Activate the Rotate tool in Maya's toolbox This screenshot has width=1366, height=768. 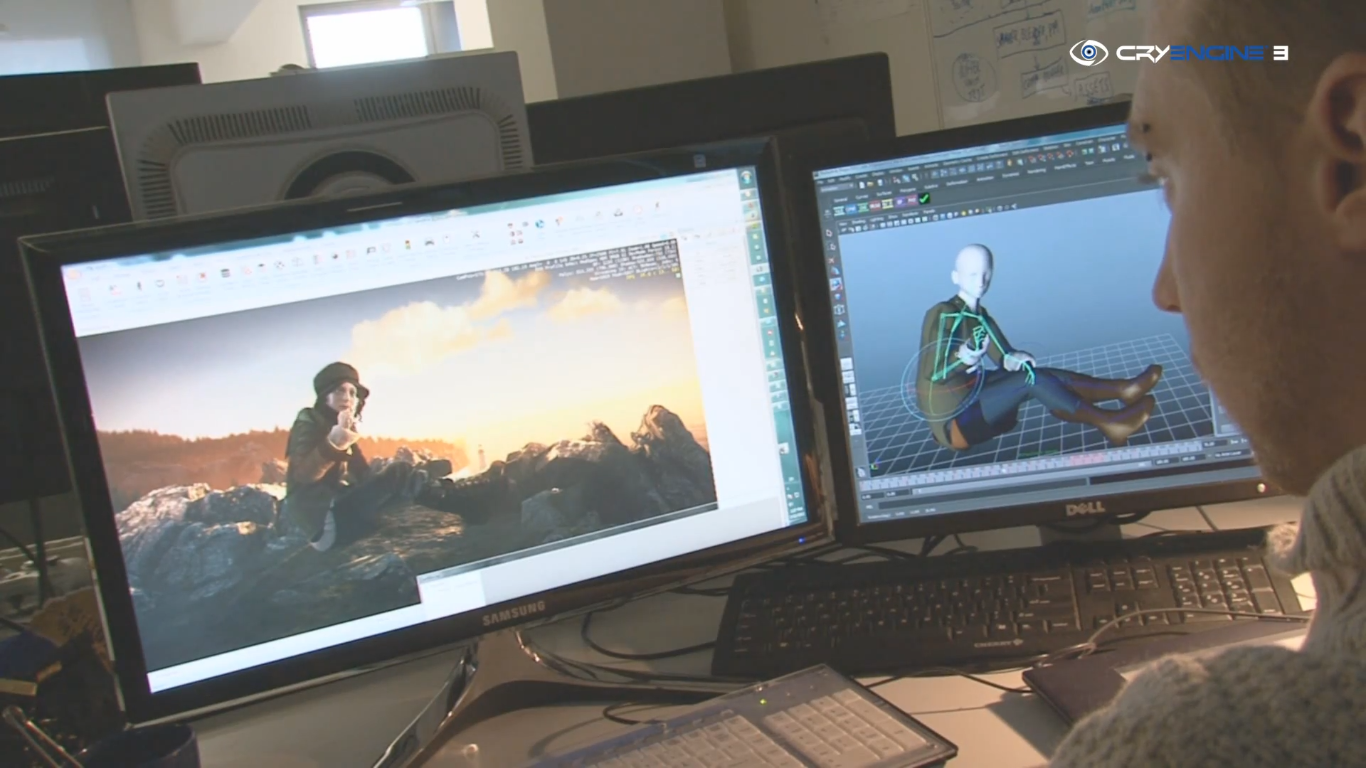pyautogui.click(x=836, y=284)
